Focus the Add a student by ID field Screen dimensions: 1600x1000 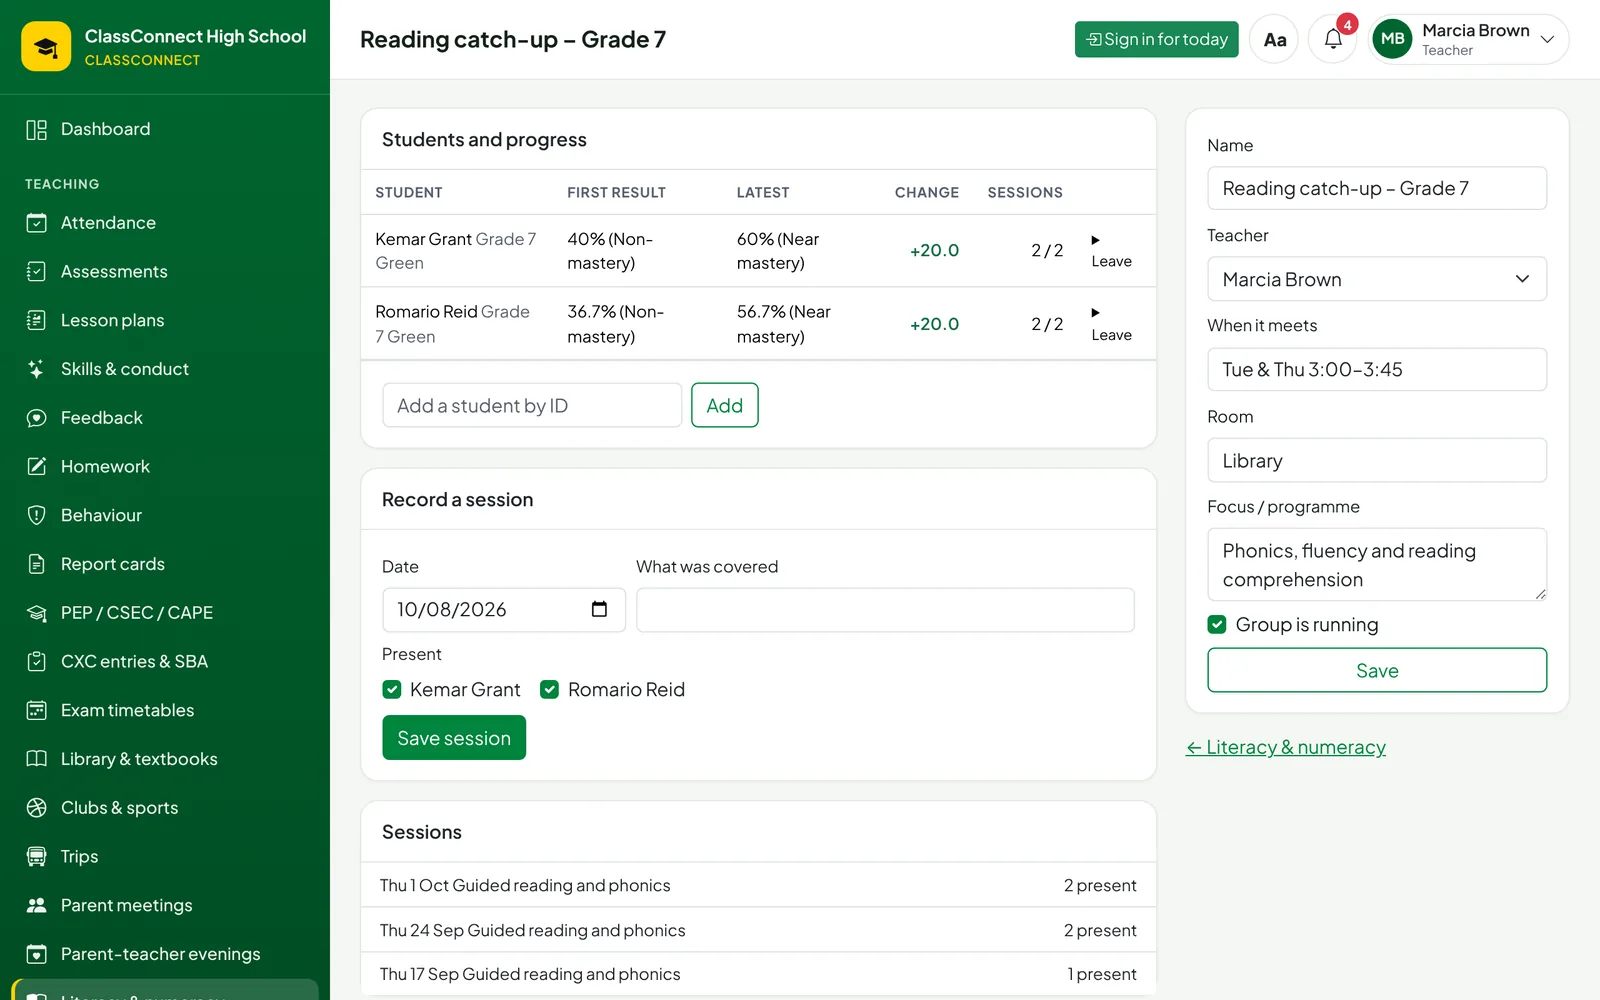pos(532,405)
